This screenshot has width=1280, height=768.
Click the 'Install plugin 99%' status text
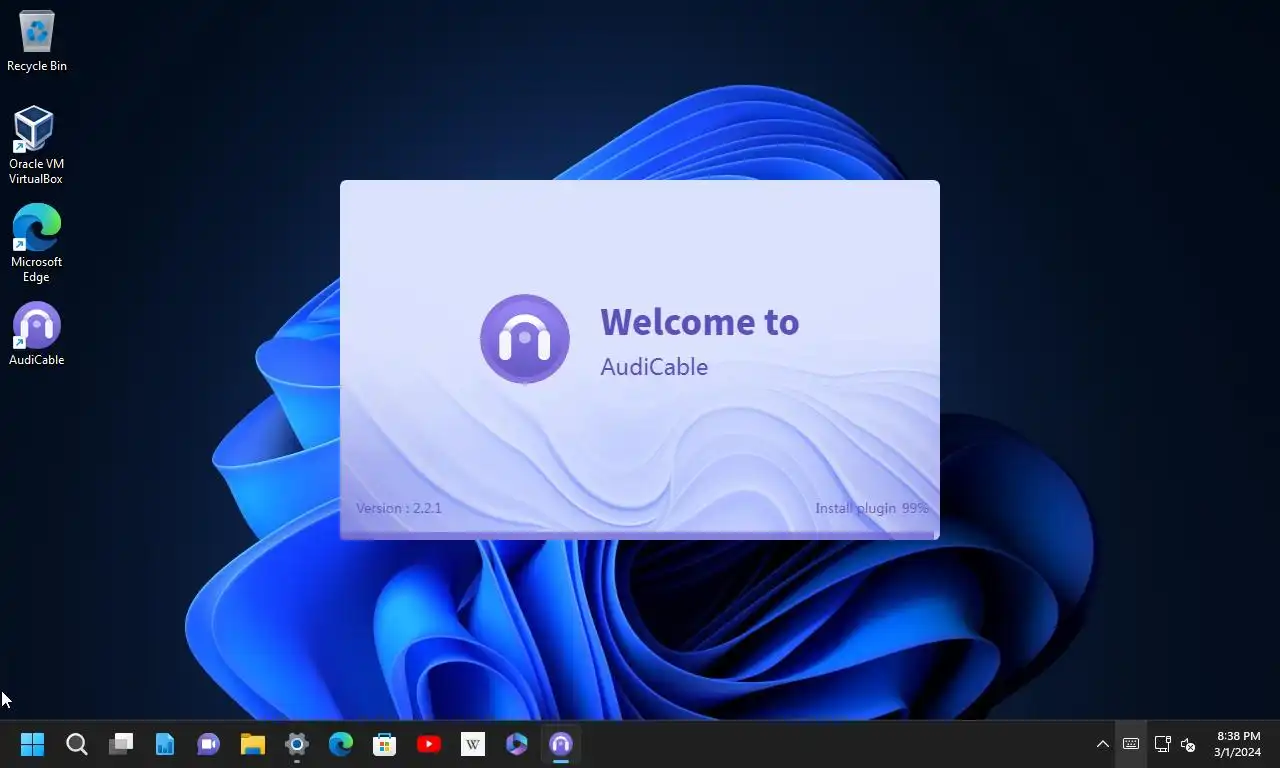[x=872, y=508]
